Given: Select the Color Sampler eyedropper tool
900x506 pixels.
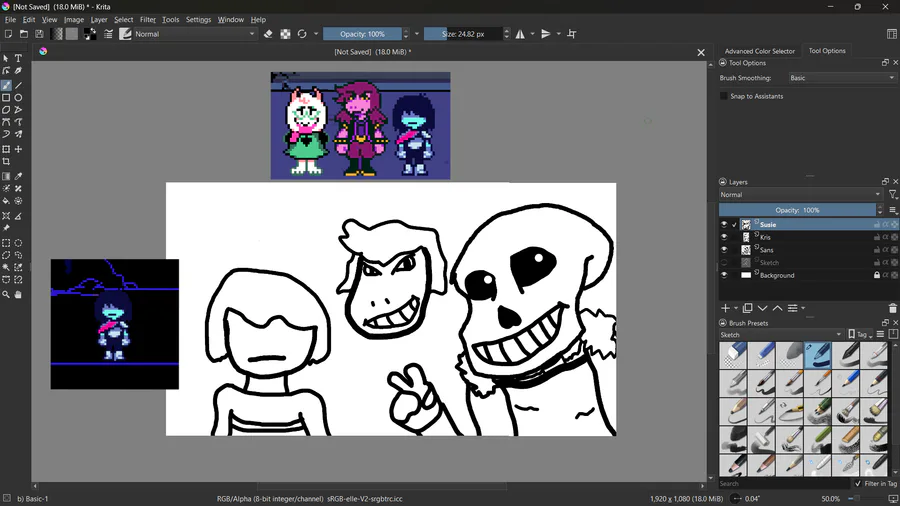Looking at the screenshot, I should 18,176.
